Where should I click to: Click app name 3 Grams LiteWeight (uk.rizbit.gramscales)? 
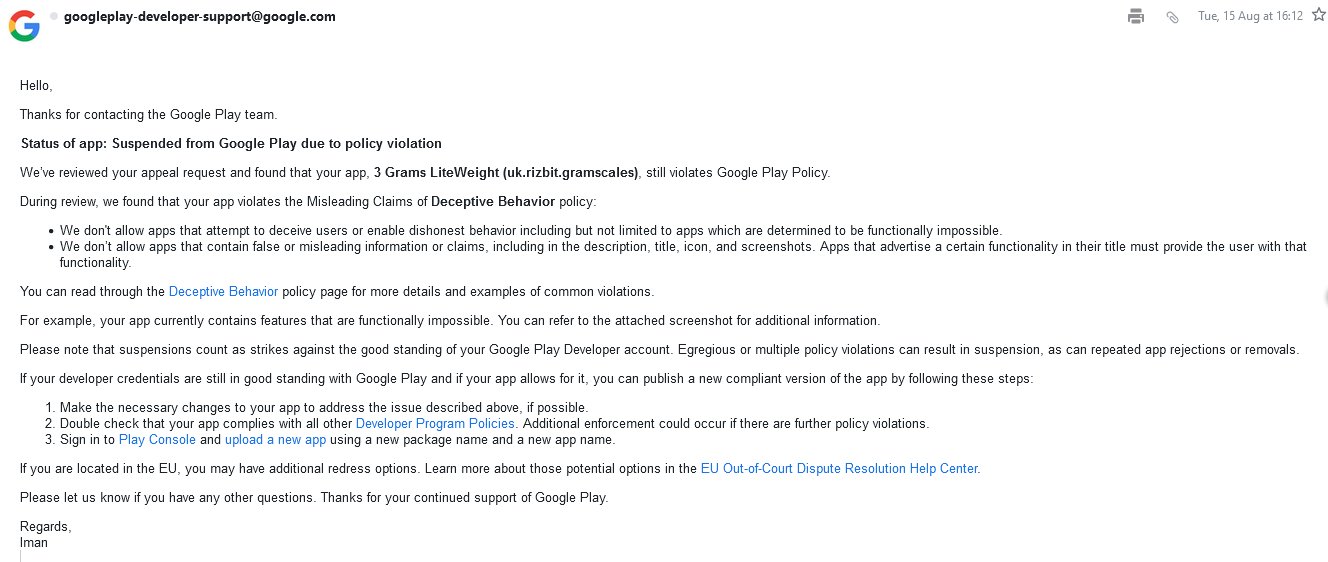[x=506, y=173]
